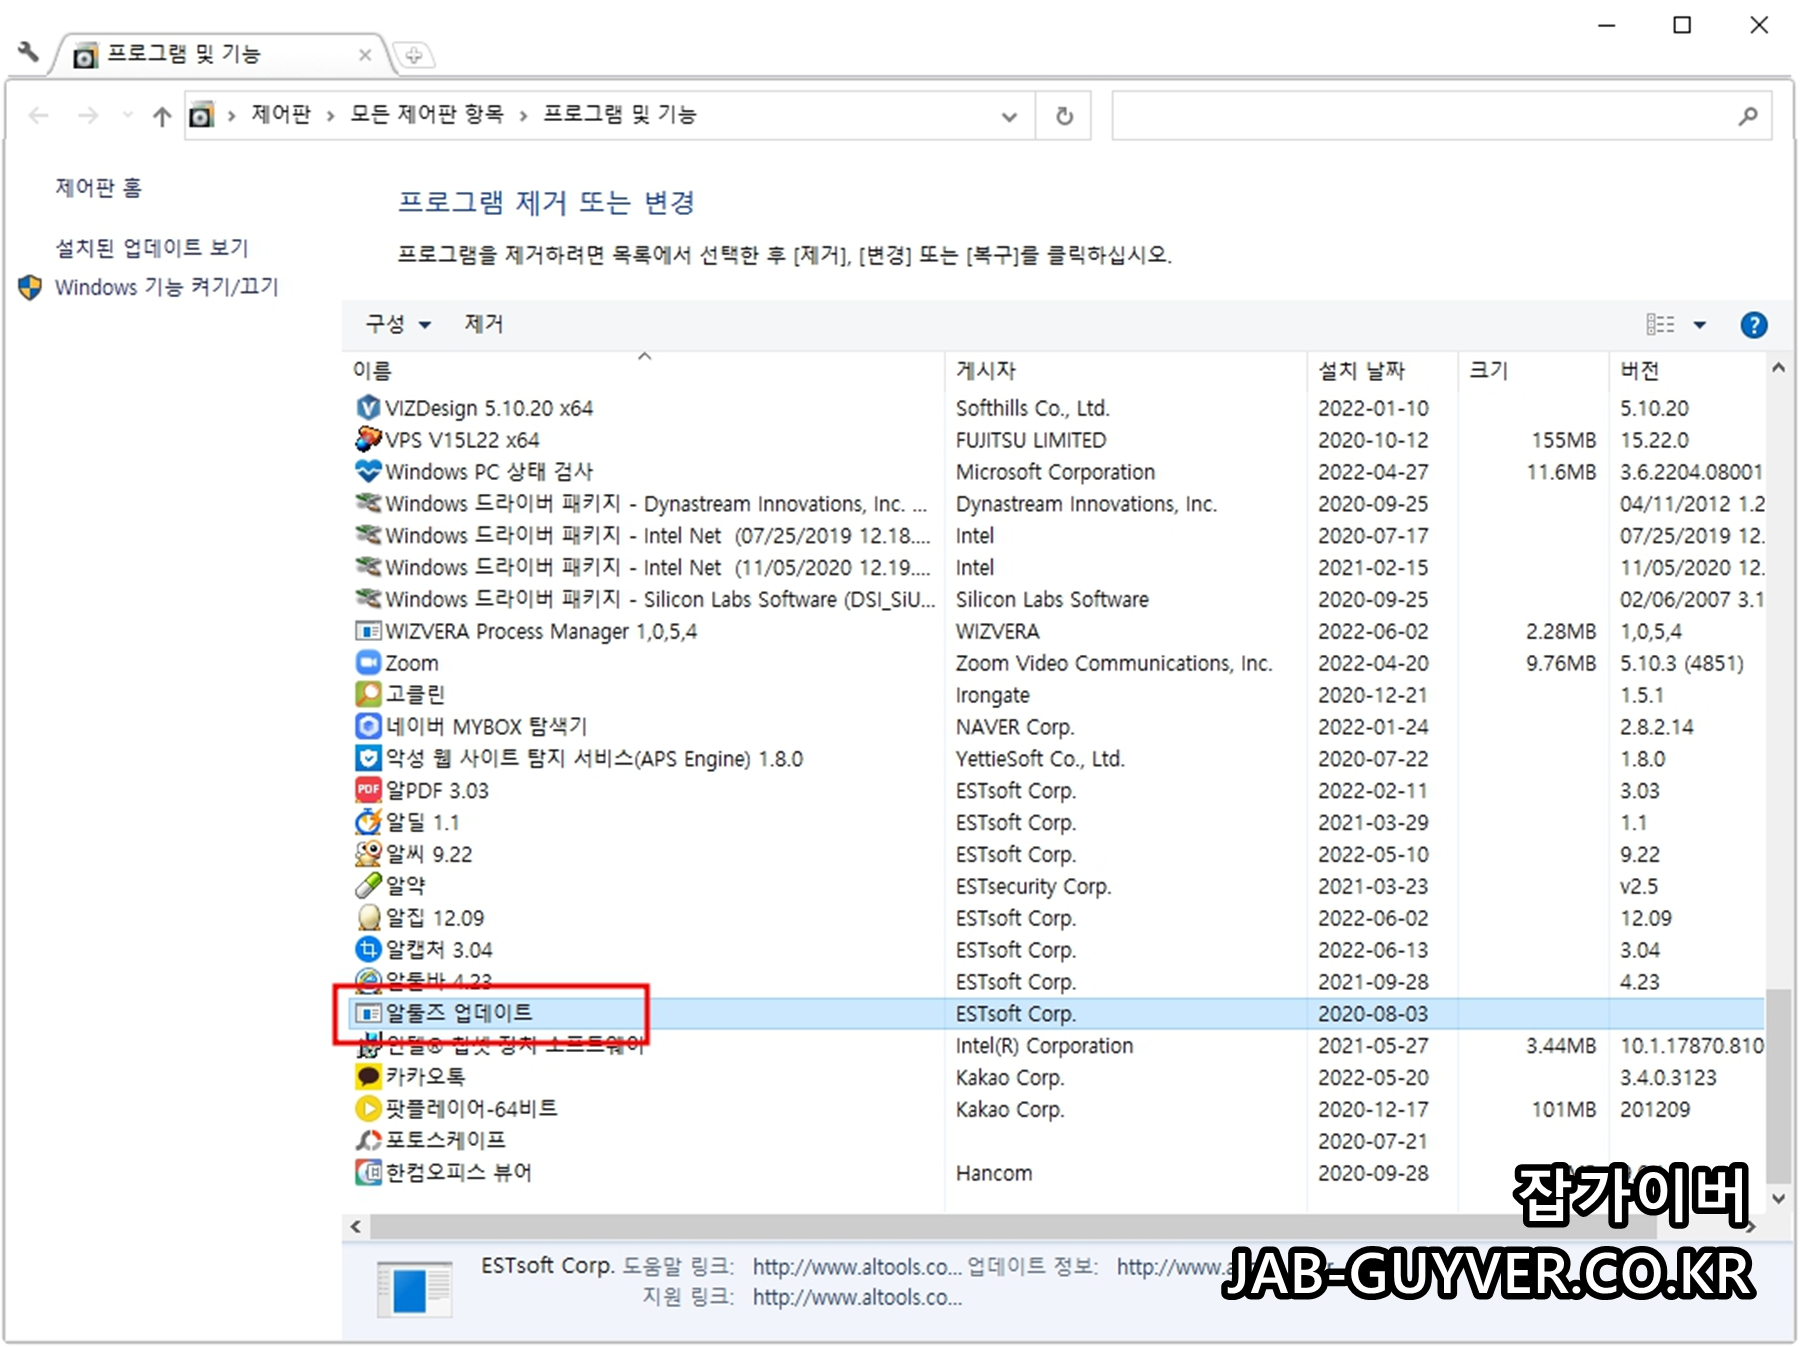This screenshot has height=1347, width=1800.
Task: Select the 프로그램 및 기능 window tab
Action: [x=220, y=54]
